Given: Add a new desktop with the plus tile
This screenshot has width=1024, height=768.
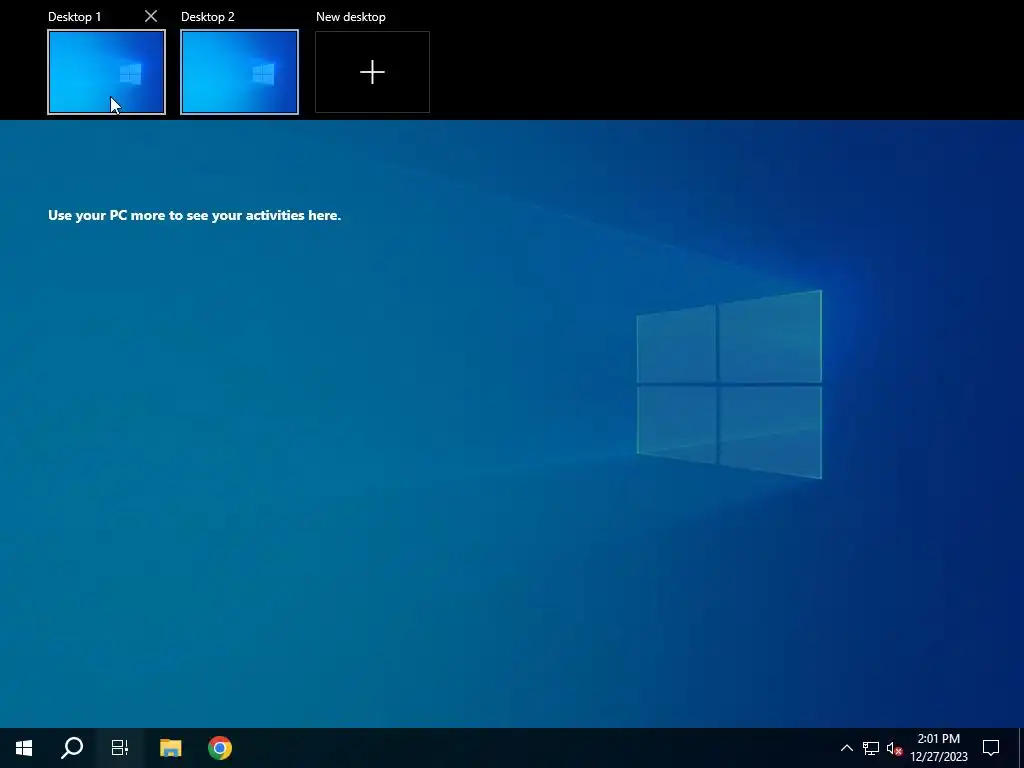Looking at the screenshot, I should point(372,72).
